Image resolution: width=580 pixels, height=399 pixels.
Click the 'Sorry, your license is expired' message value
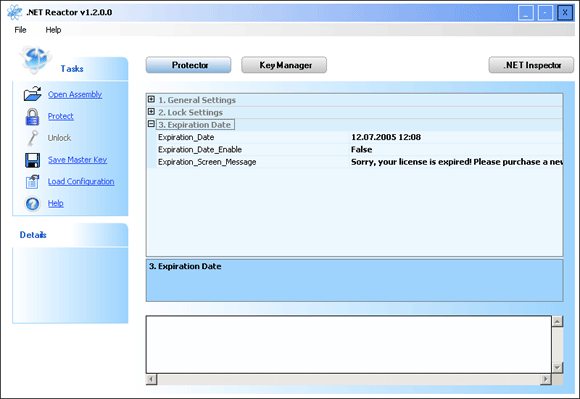[x=457, y=162]
